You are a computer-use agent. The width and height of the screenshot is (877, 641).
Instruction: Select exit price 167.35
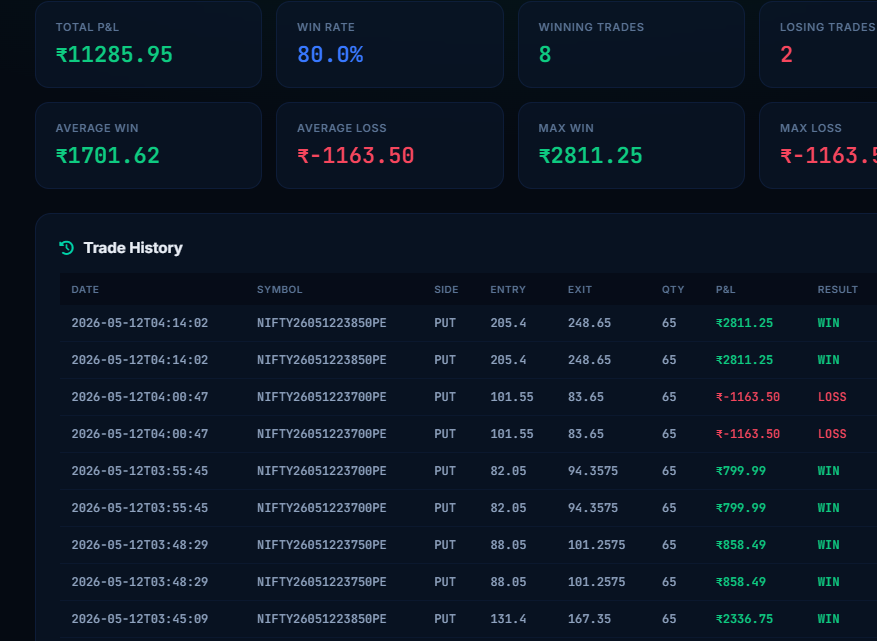tap(589, 619)
